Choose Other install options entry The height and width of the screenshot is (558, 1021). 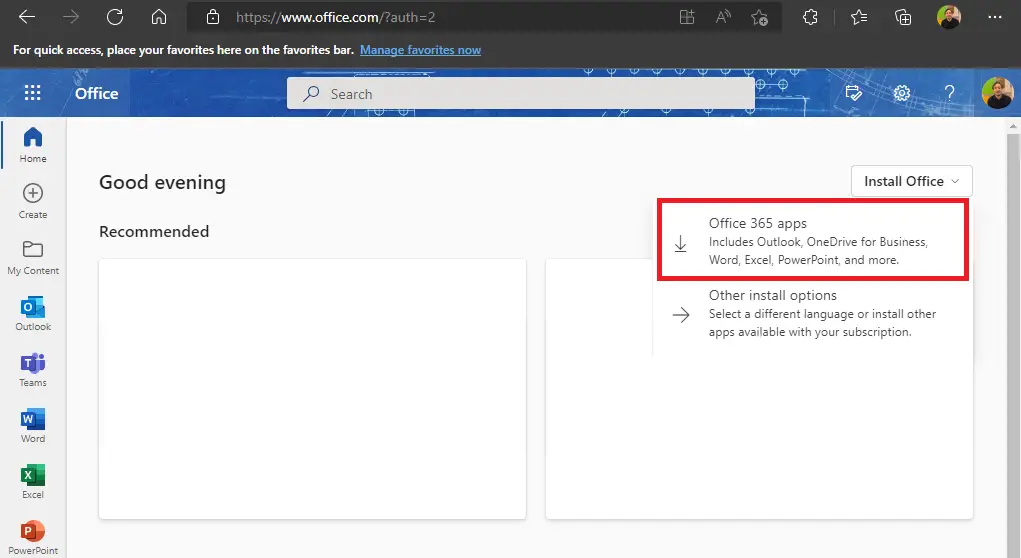point(813,314)
